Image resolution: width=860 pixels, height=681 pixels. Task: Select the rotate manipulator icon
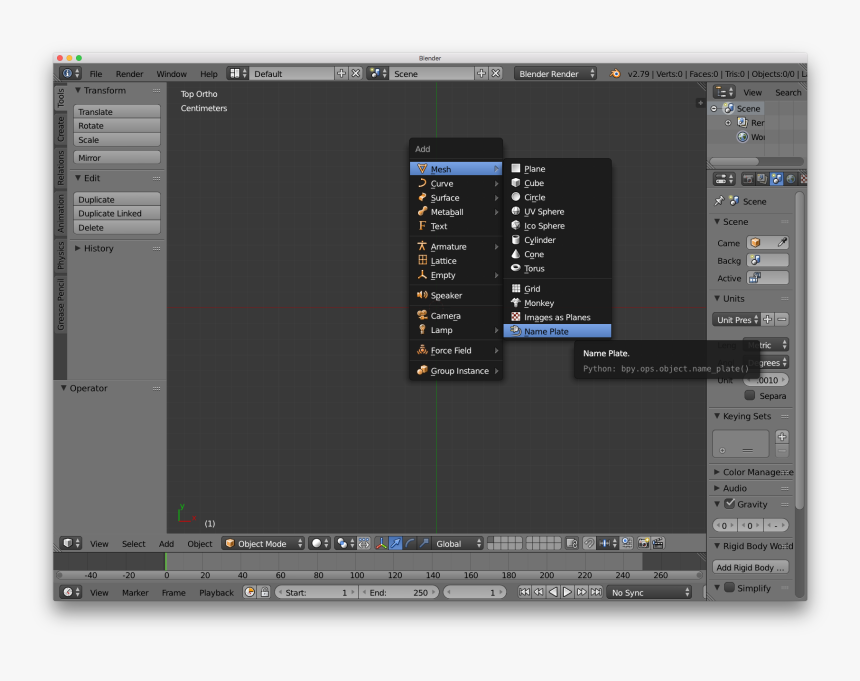pyautogui.click(x=410, y=543)
